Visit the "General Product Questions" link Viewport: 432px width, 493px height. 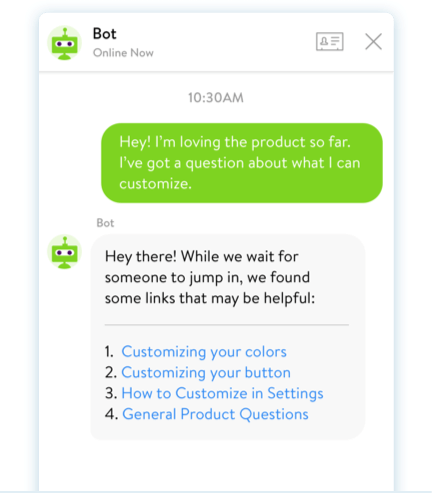click(x=215, y=414)
